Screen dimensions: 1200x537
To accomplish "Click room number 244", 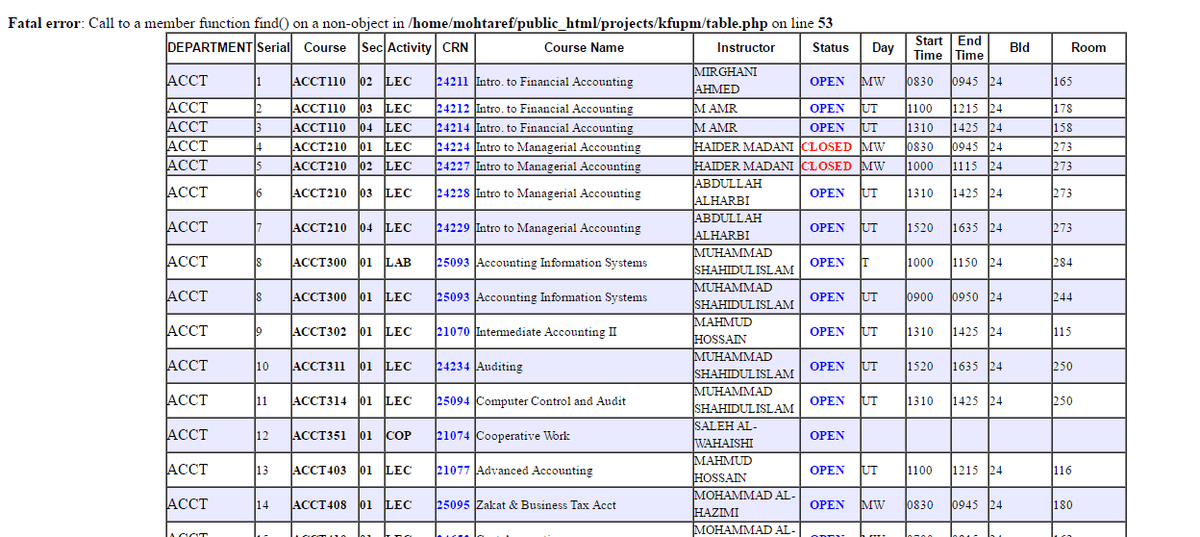I will click(x=1063, y=297).
